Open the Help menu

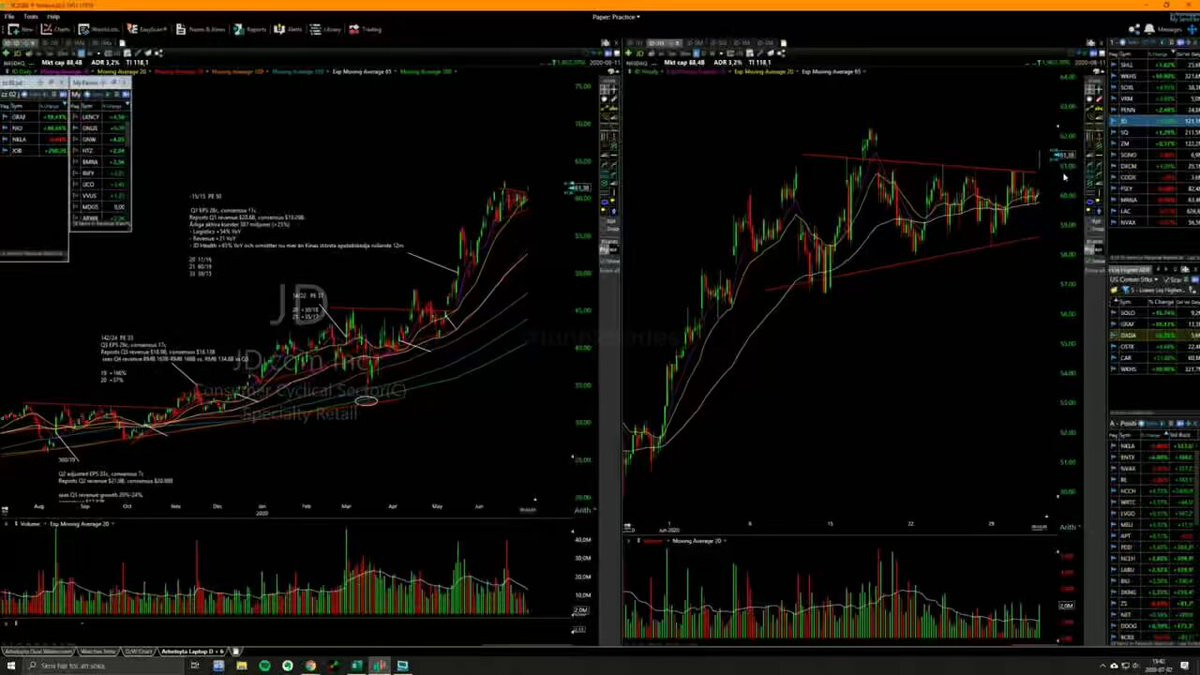tap(53, 17)
